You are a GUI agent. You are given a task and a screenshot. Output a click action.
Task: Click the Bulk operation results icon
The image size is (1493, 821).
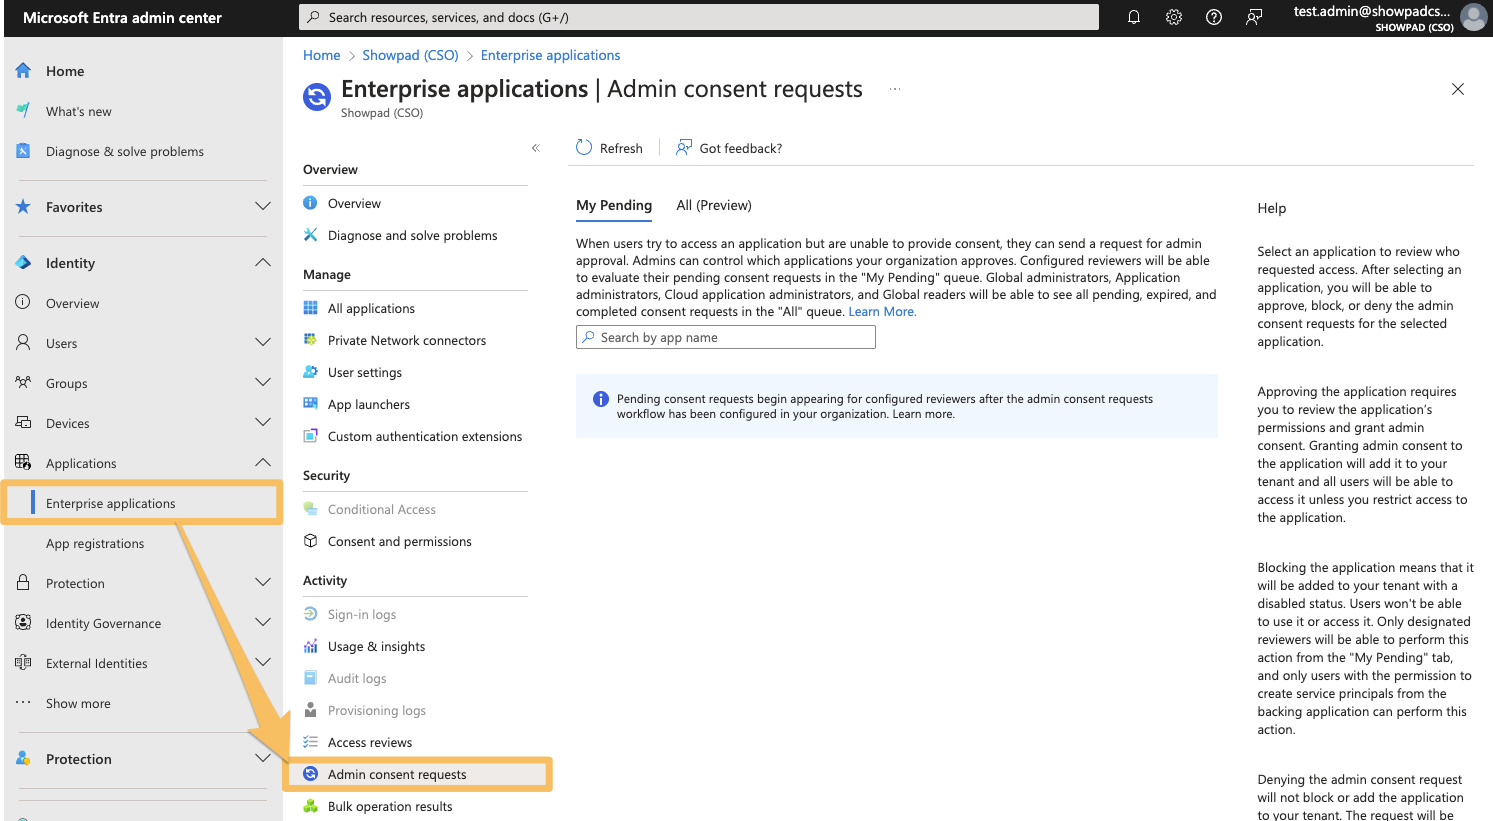(x=311, y=806)
